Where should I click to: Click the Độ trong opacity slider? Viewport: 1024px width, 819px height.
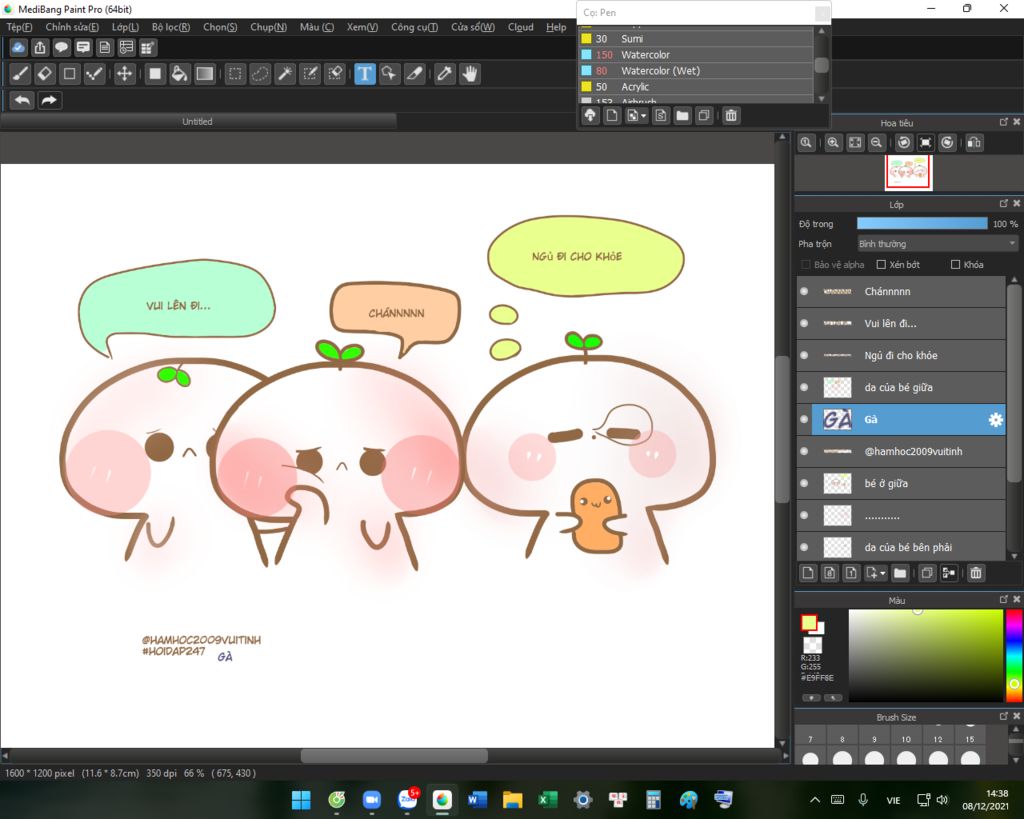(x=922, y=223)
